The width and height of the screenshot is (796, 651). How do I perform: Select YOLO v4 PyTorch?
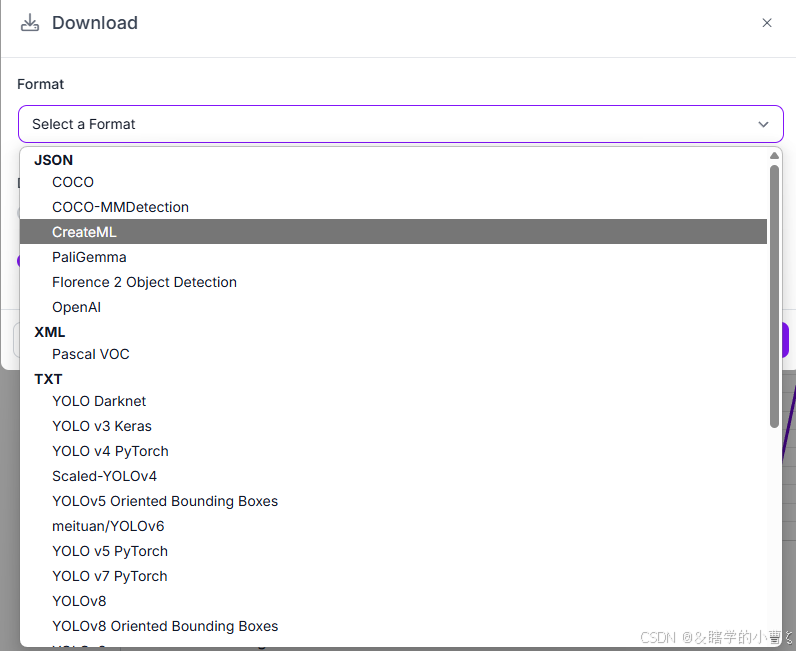pyautogui.click(x=393, y=451)
